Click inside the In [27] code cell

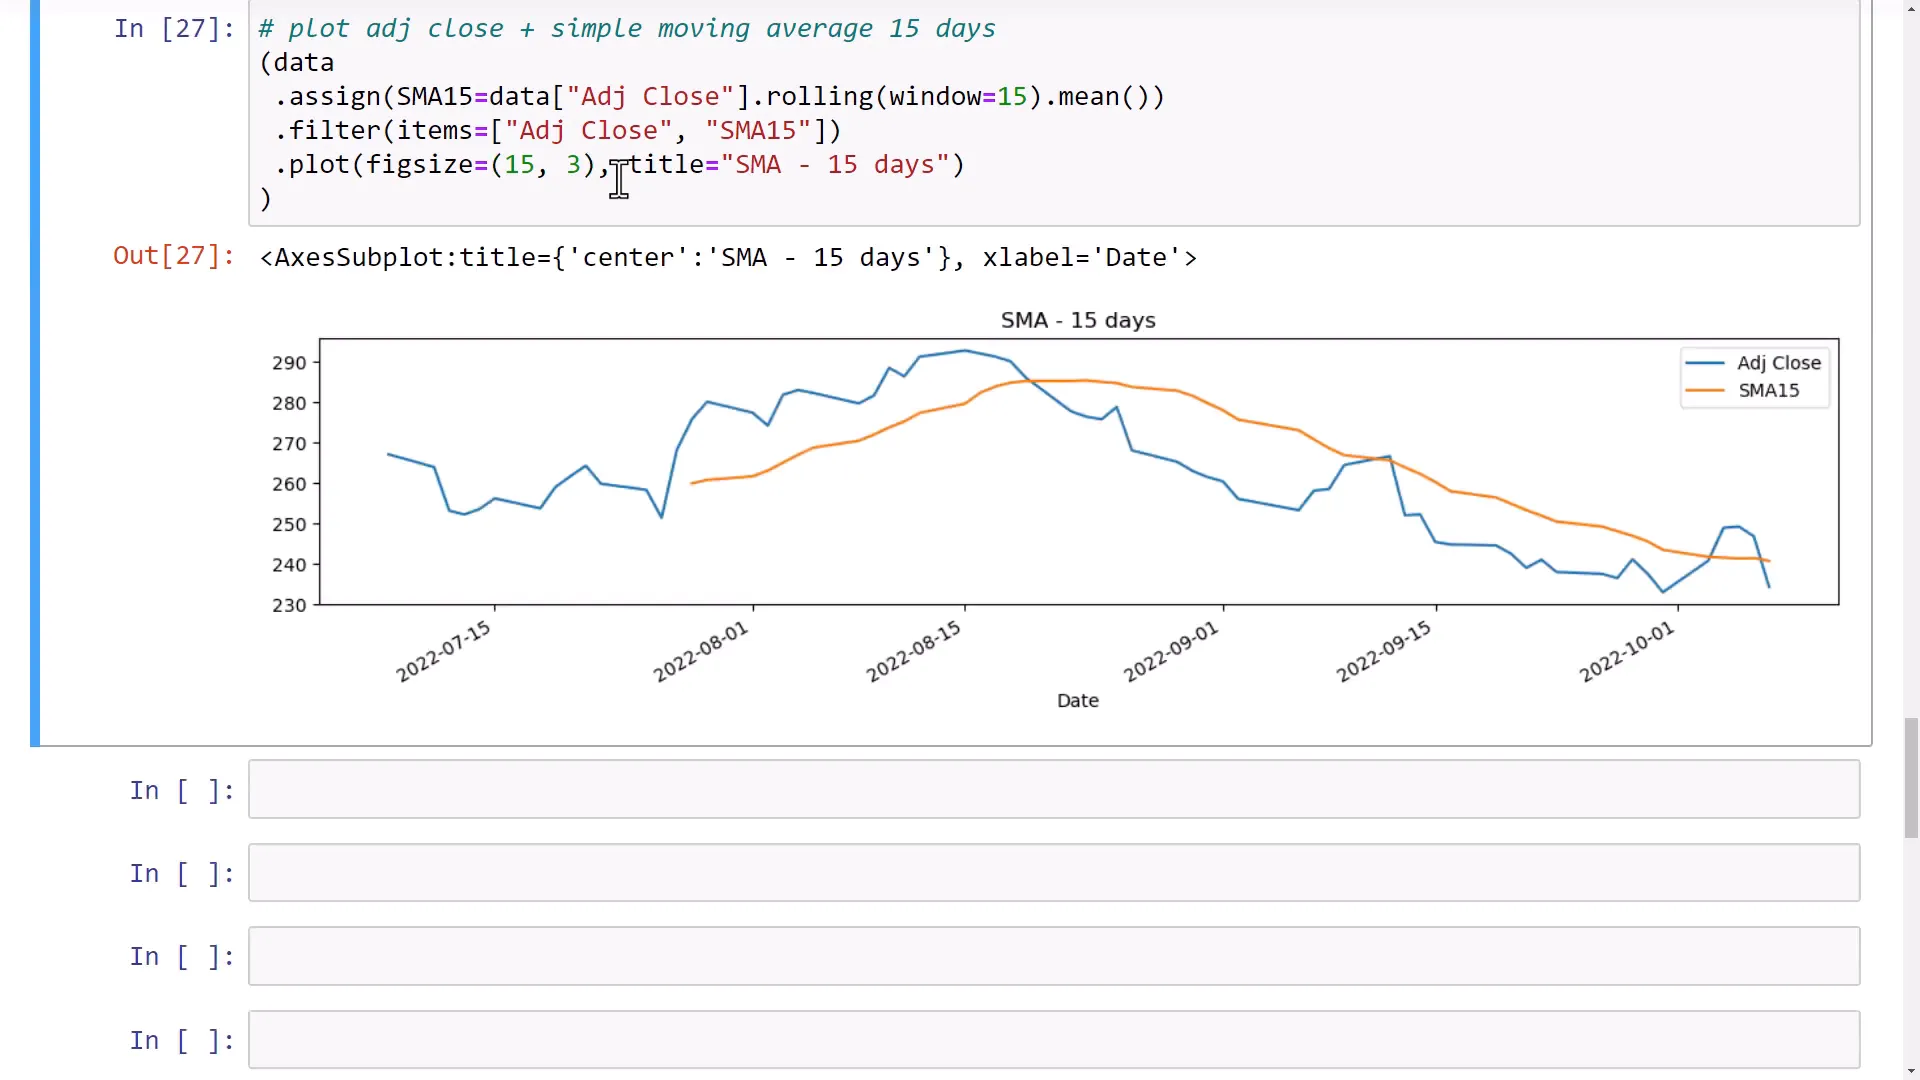point(1300,130)
